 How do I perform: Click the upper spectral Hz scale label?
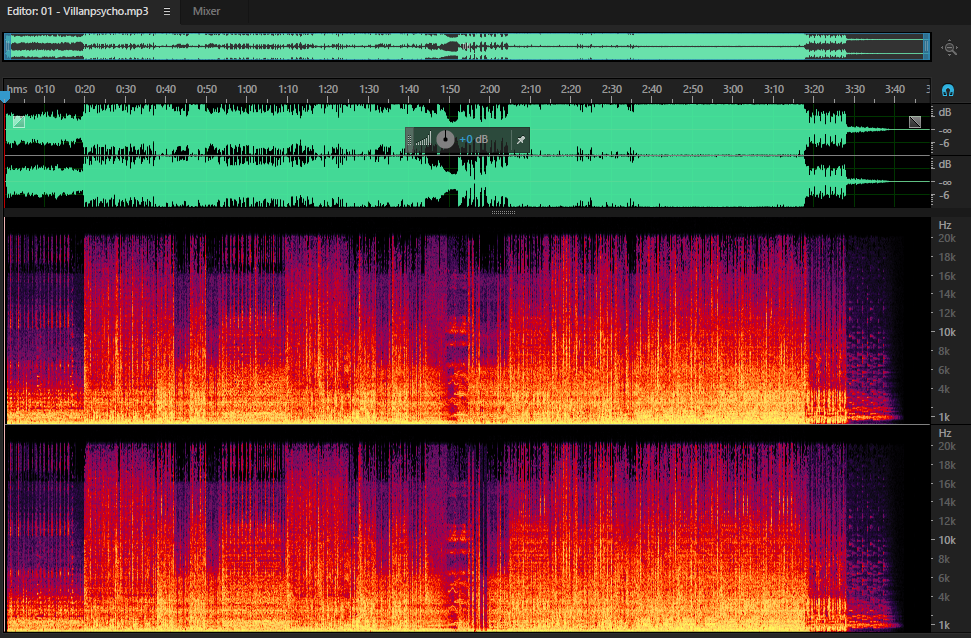[x=944, y=225]
